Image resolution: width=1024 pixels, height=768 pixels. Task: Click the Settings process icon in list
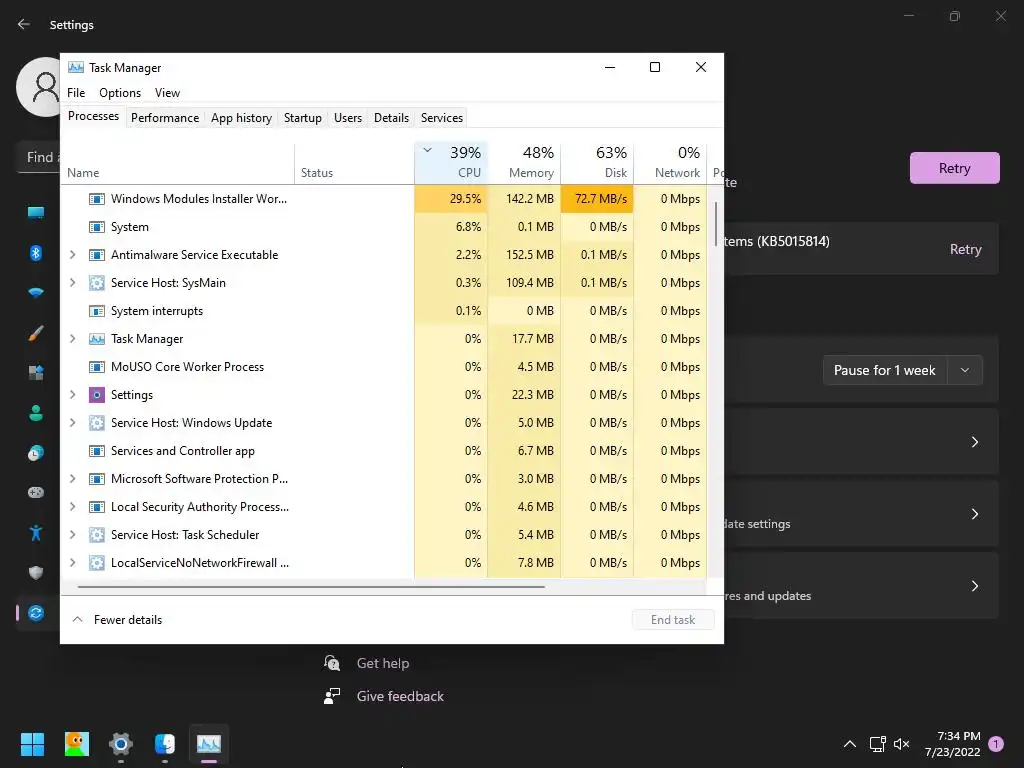coord(97,394)
